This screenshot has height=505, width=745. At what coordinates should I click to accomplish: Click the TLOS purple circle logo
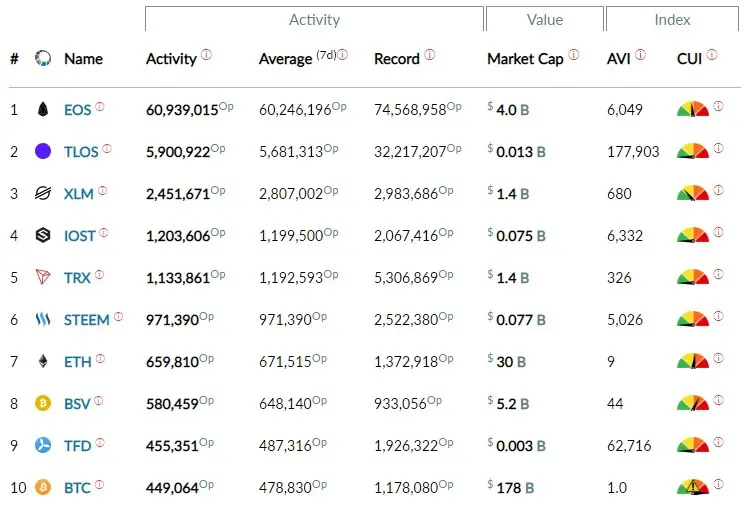(x=43, y=151)
